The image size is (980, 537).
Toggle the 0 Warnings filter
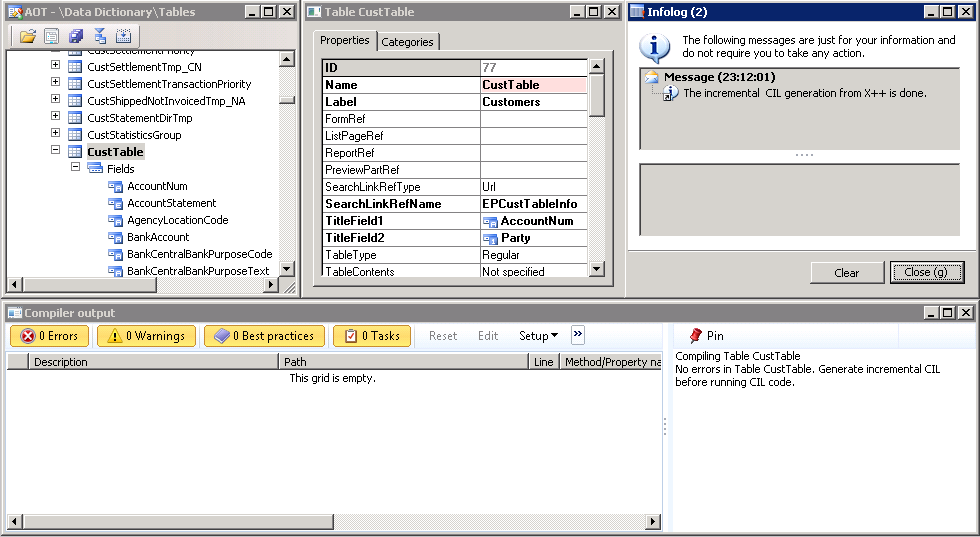tap(146, 336)
